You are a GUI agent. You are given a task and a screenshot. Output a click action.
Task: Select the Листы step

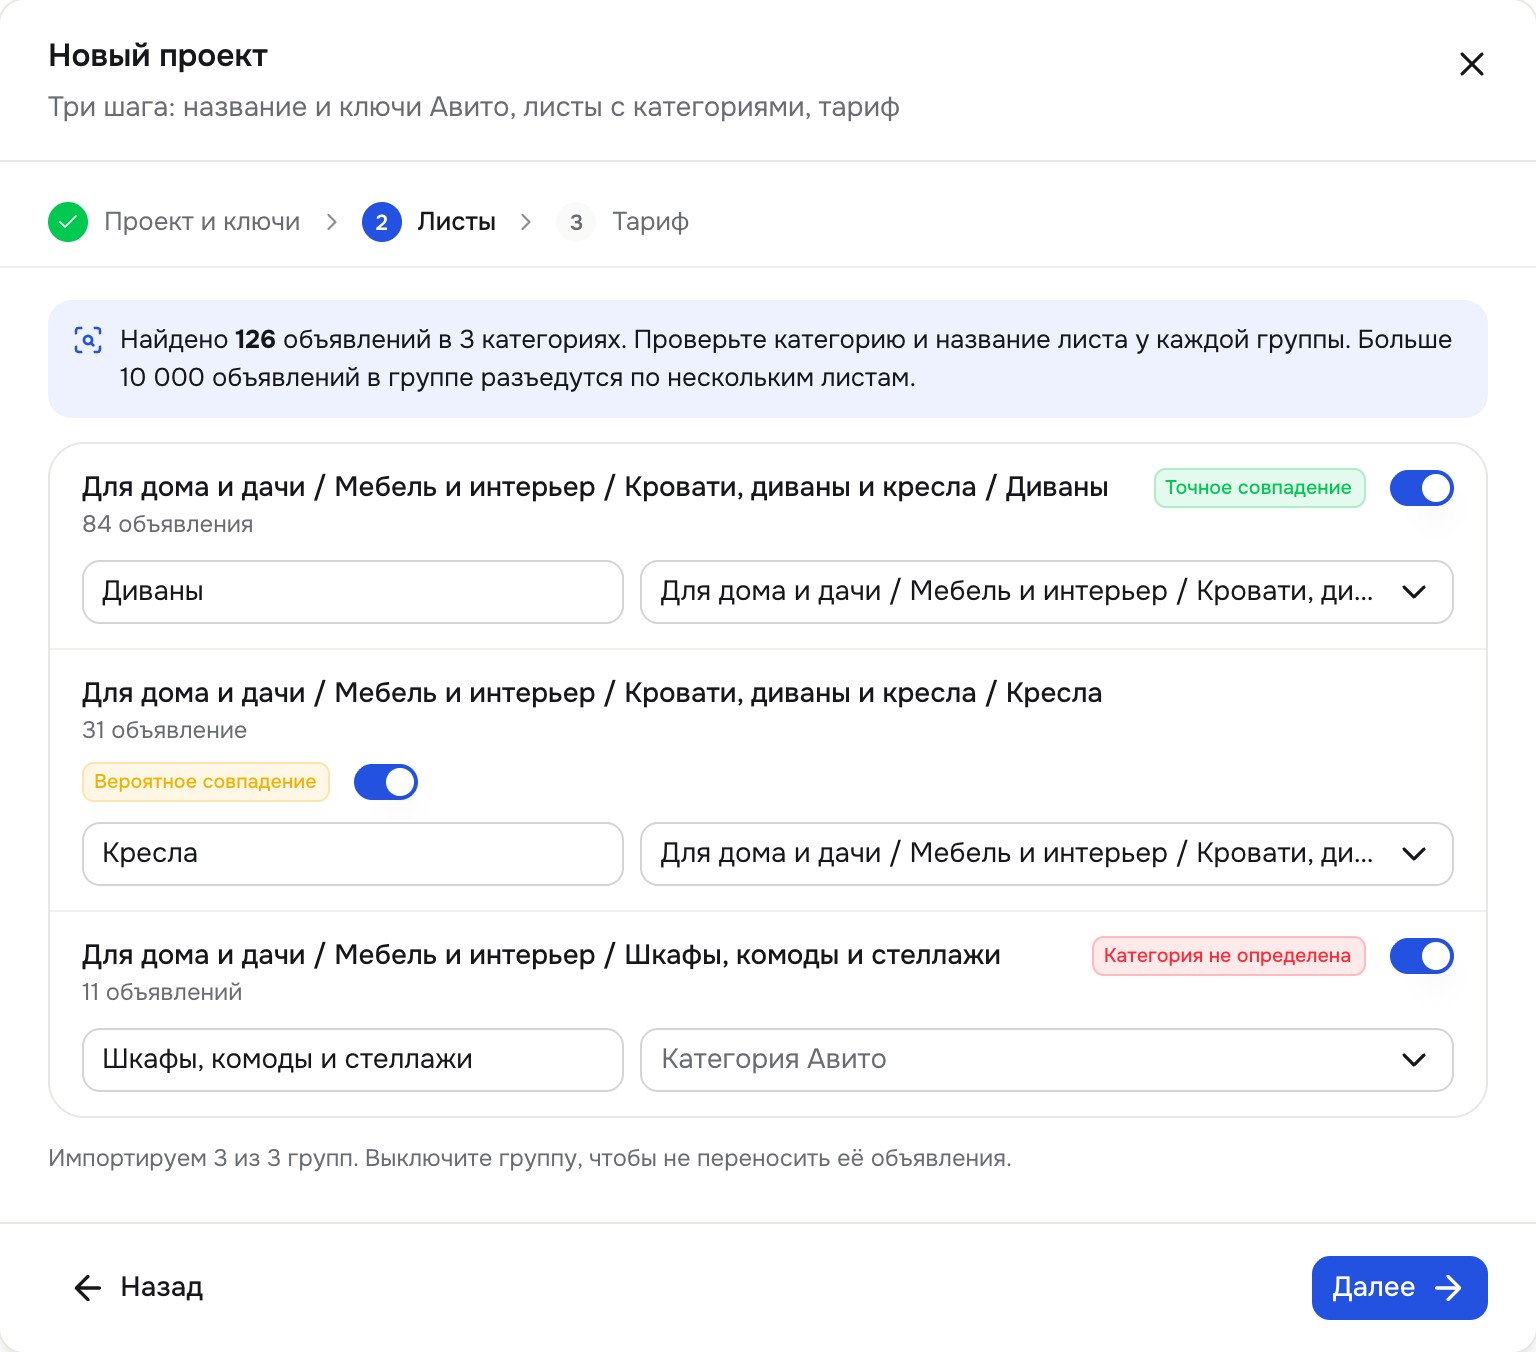(x=429, y=222)
